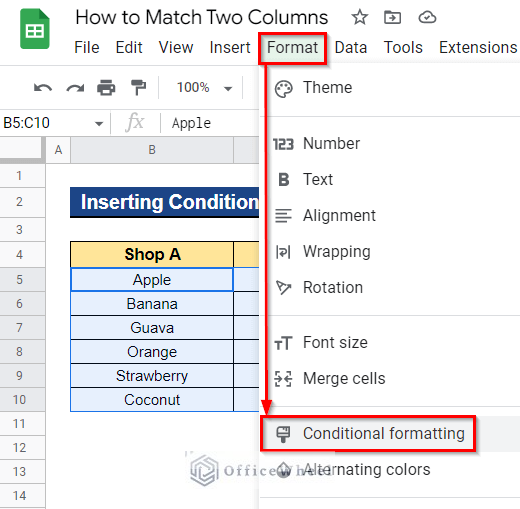Click the cell containing Strawberry

click(152, 376)
